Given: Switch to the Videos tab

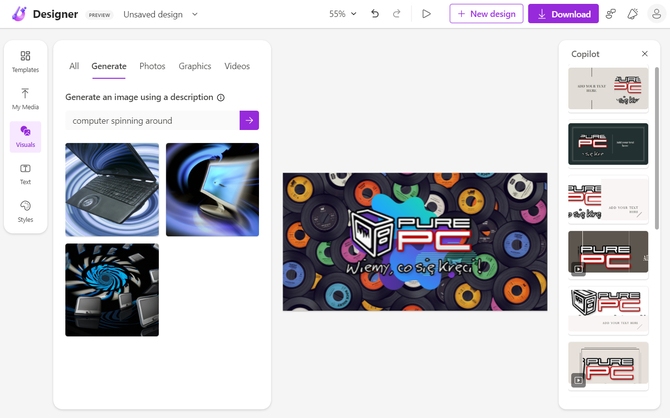Looking at the screenshot, I should [237, 66].
